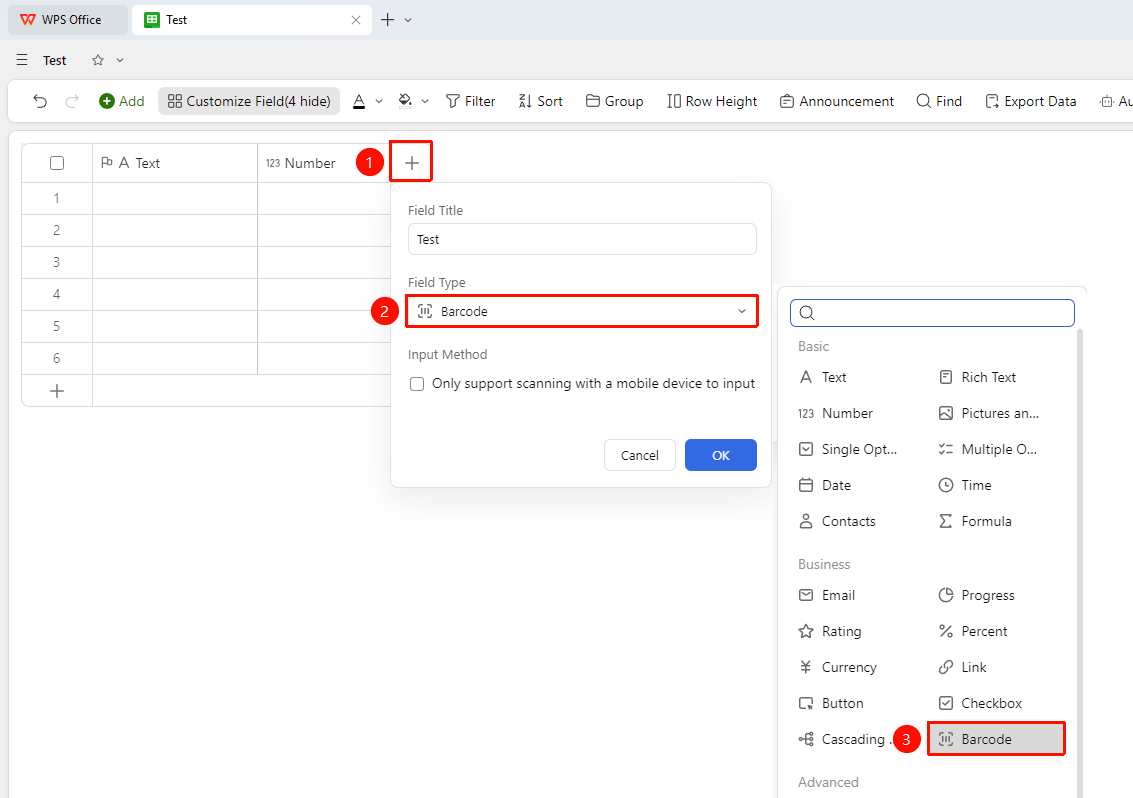Enable mobile-only scanning input checkbox
This screenshot has height=798, width=1133.
click(x=417, y=384)
